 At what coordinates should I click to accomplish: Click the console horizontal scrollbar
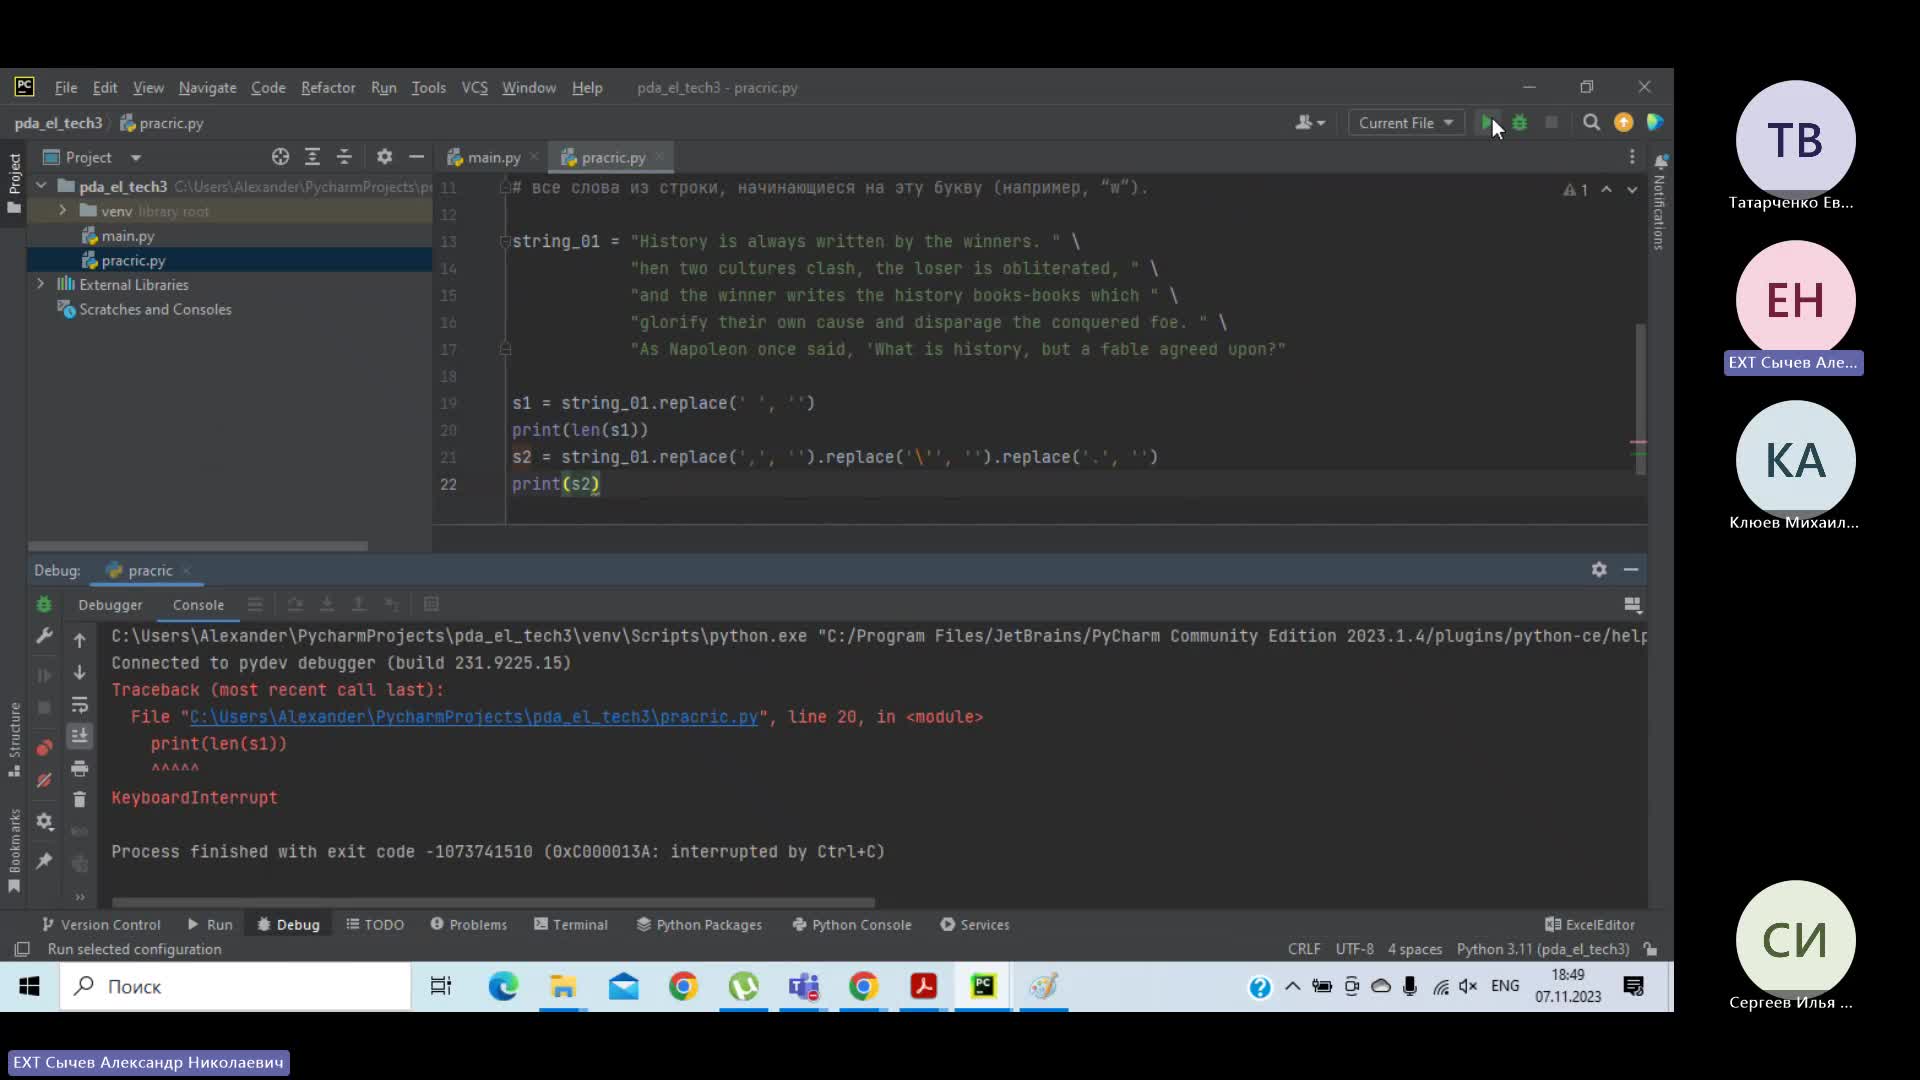tap(492, 902)
